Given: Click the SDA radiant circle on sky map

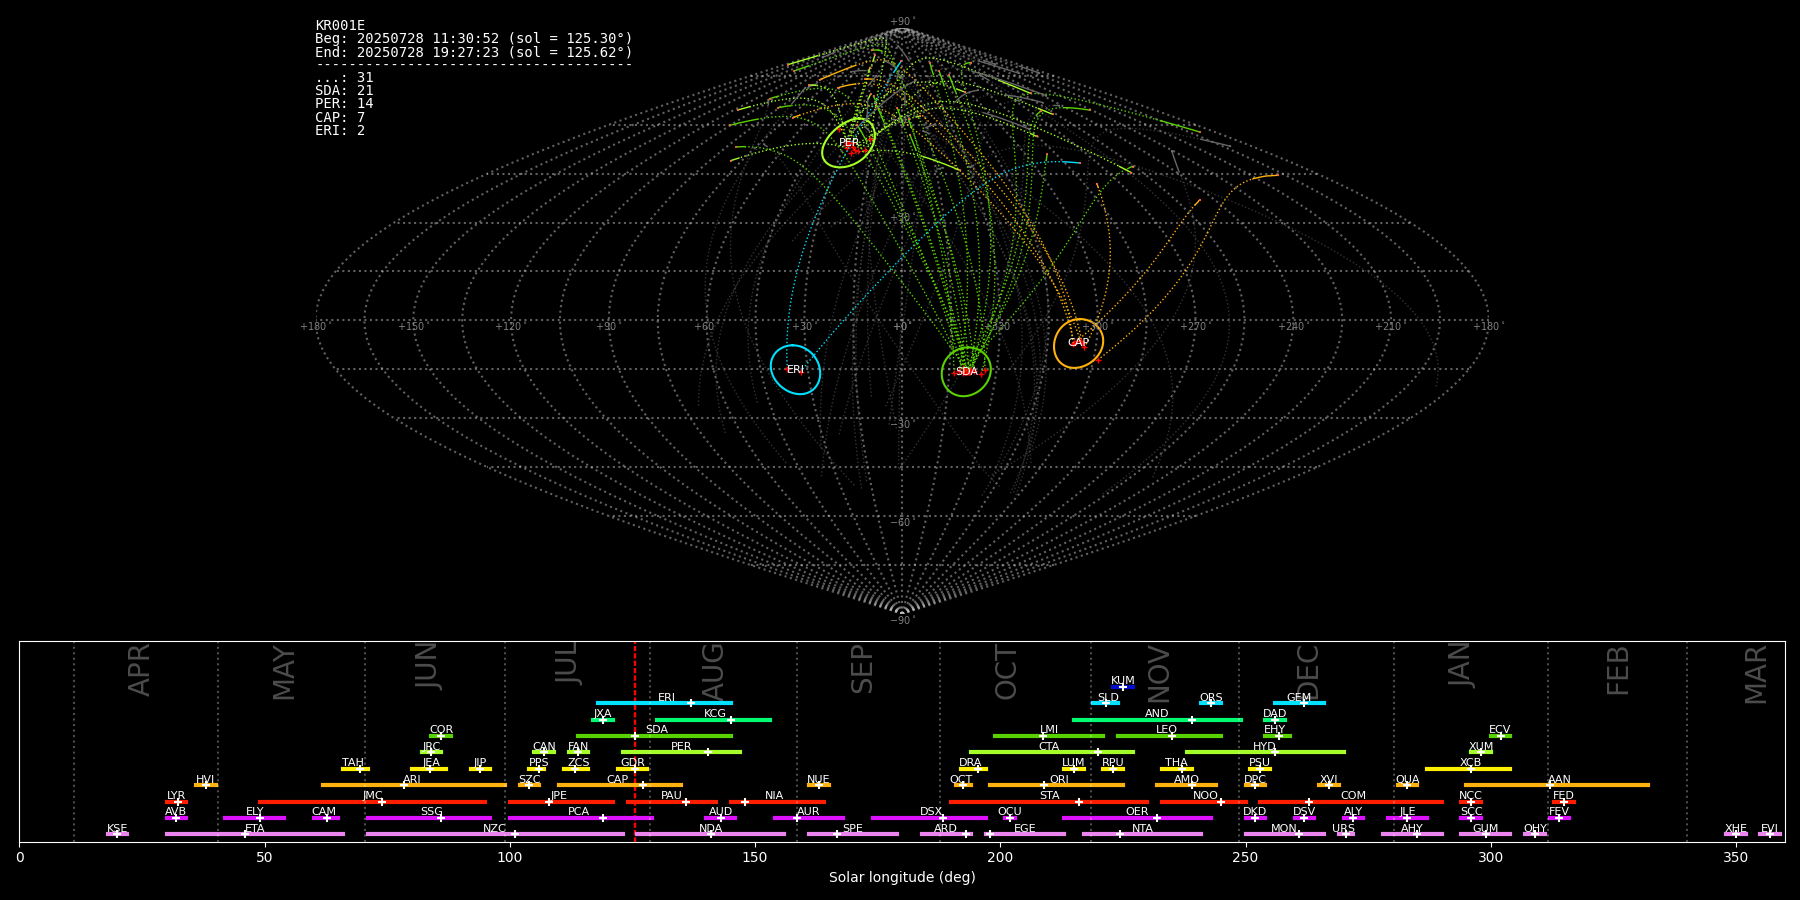Looking at the screenshot, I should pos(966,371).
